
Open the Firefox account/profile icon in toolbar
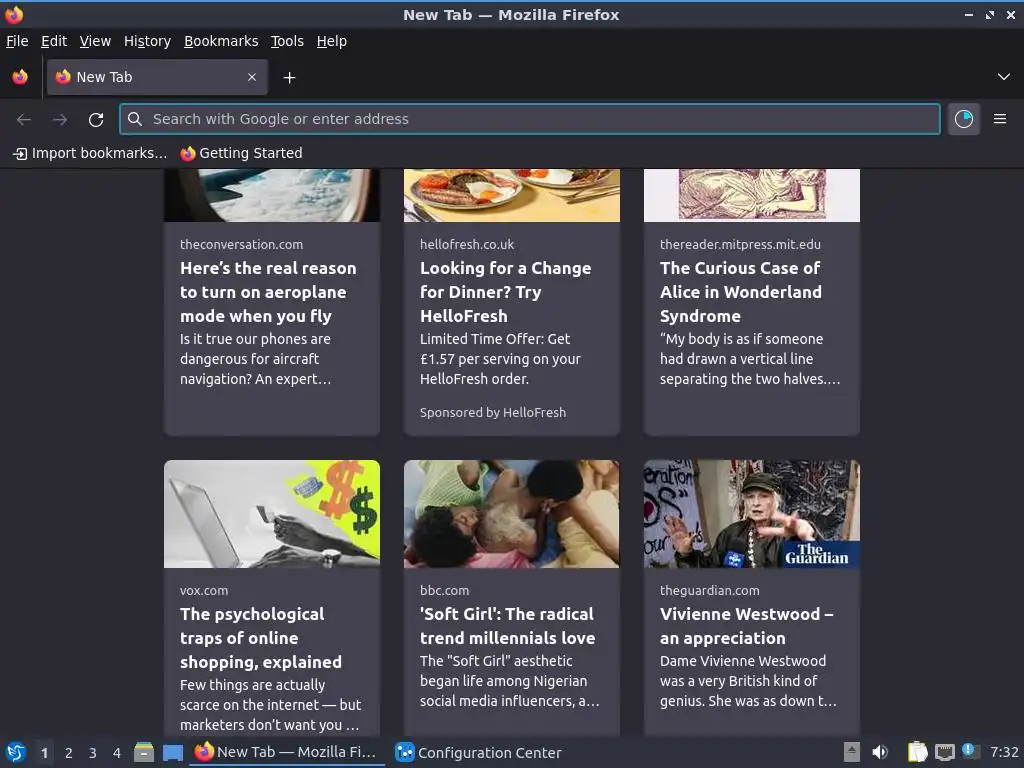[964, 119]
